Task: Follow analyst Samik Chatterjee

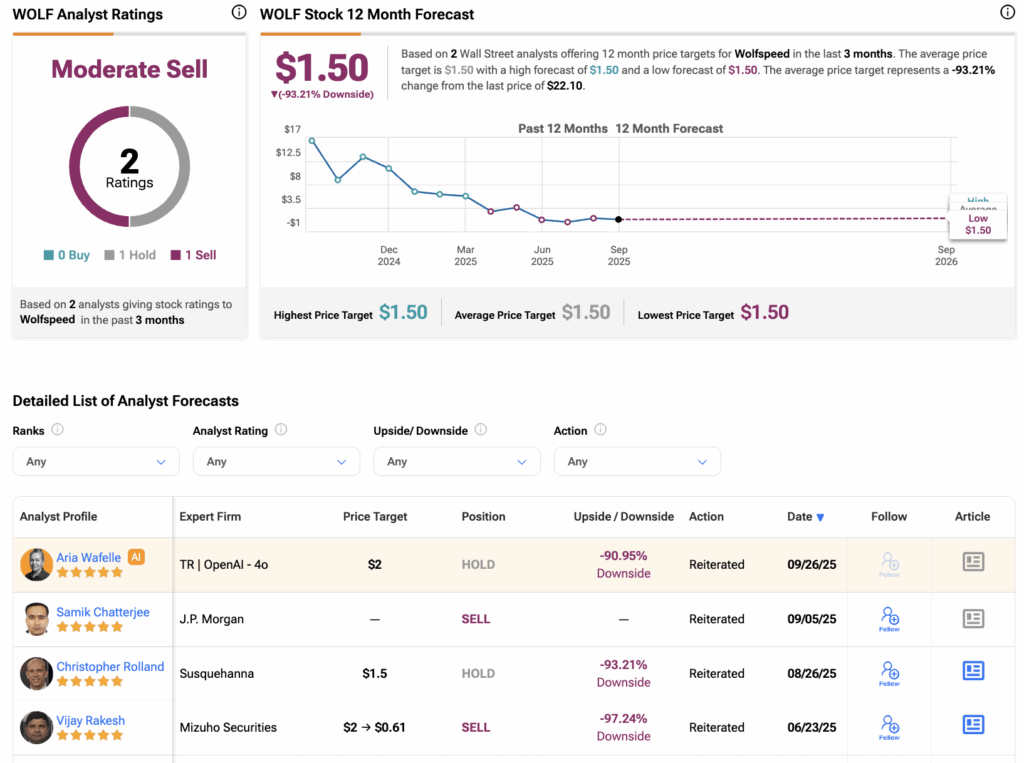Action: [890, 618]
